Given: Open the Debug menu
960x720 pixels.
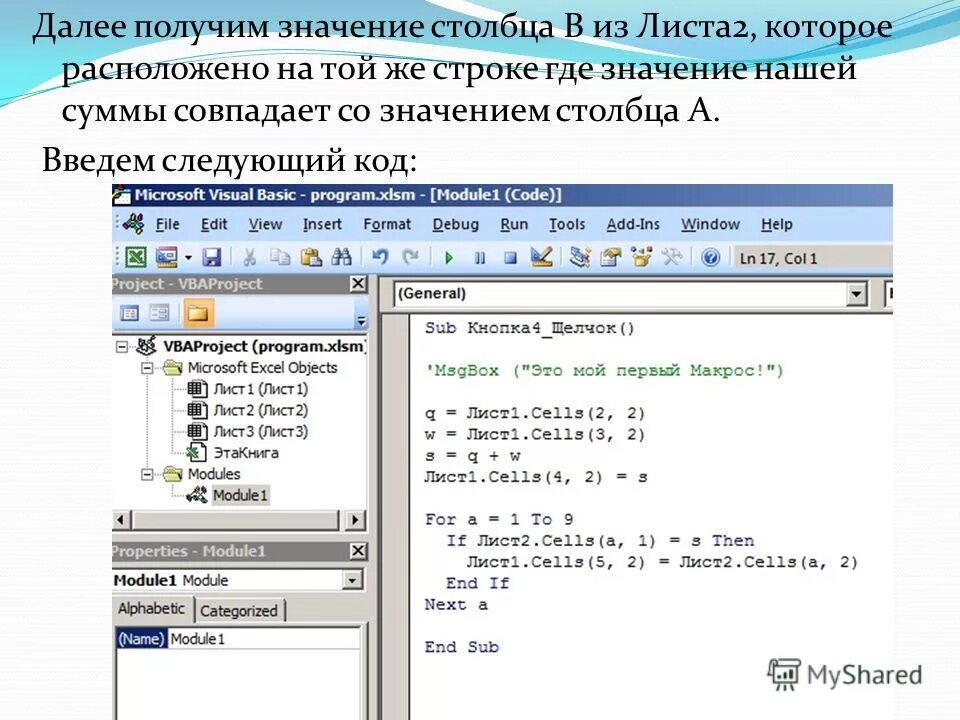Looking at the screenshot, I should [454, 224].
